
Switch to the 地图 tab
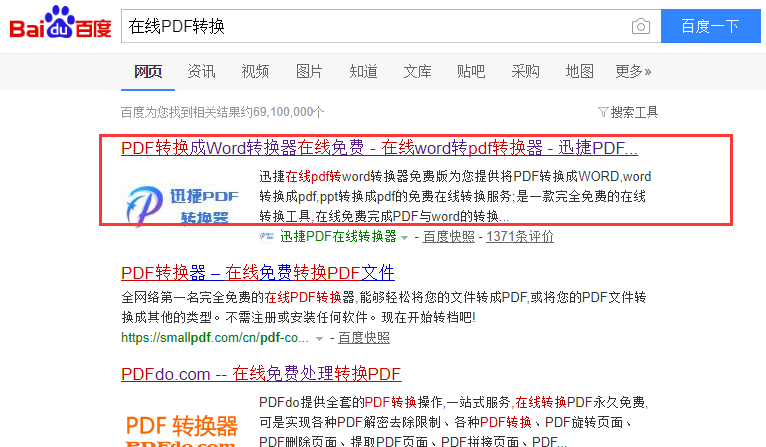pos(579,71)
